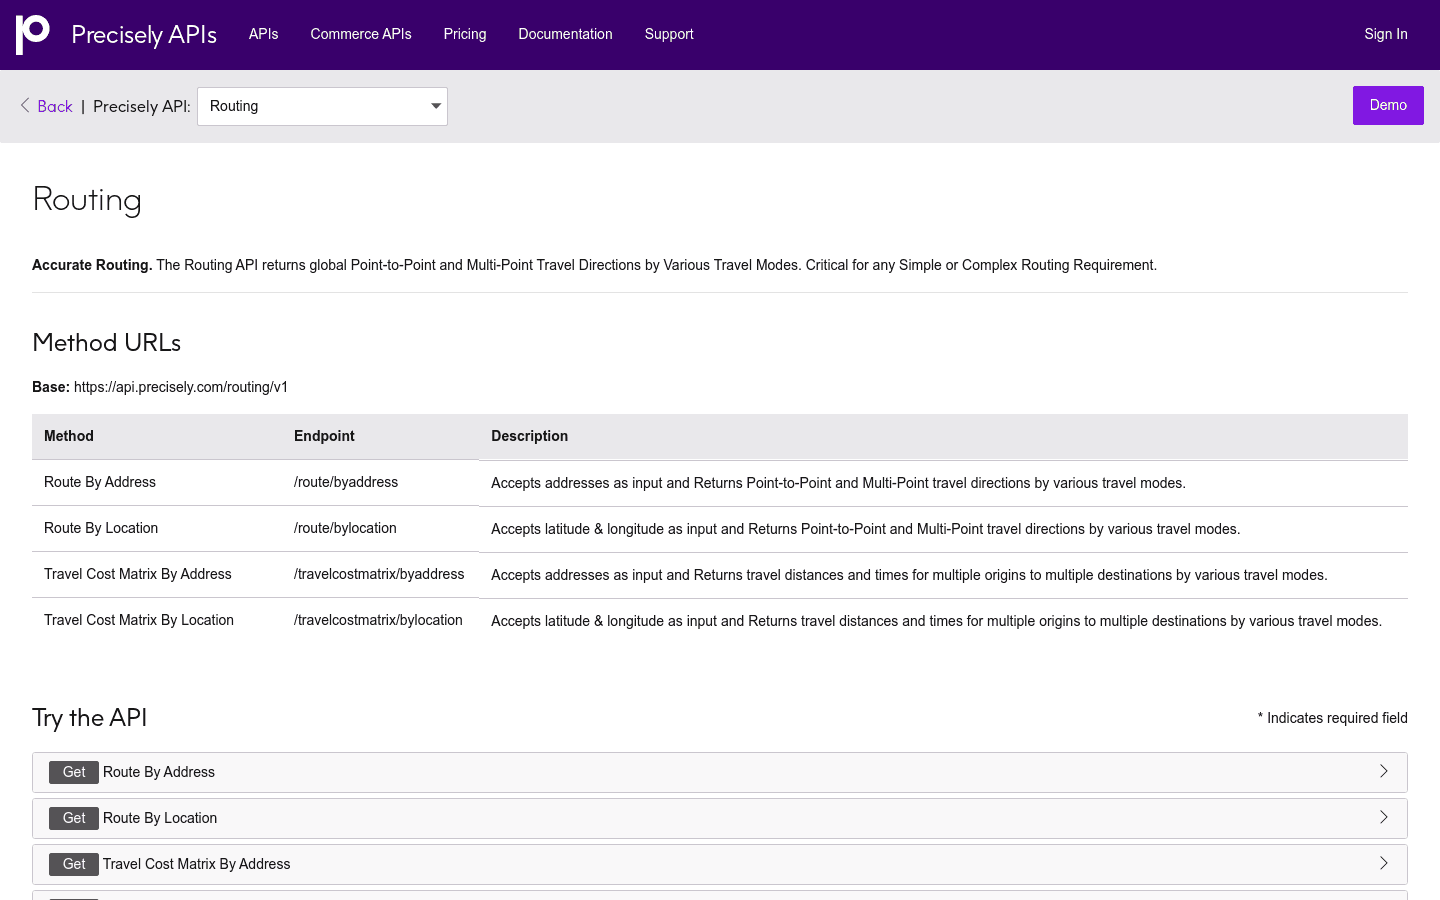Click the back arrow chevron icon

(x=25, y=105)
